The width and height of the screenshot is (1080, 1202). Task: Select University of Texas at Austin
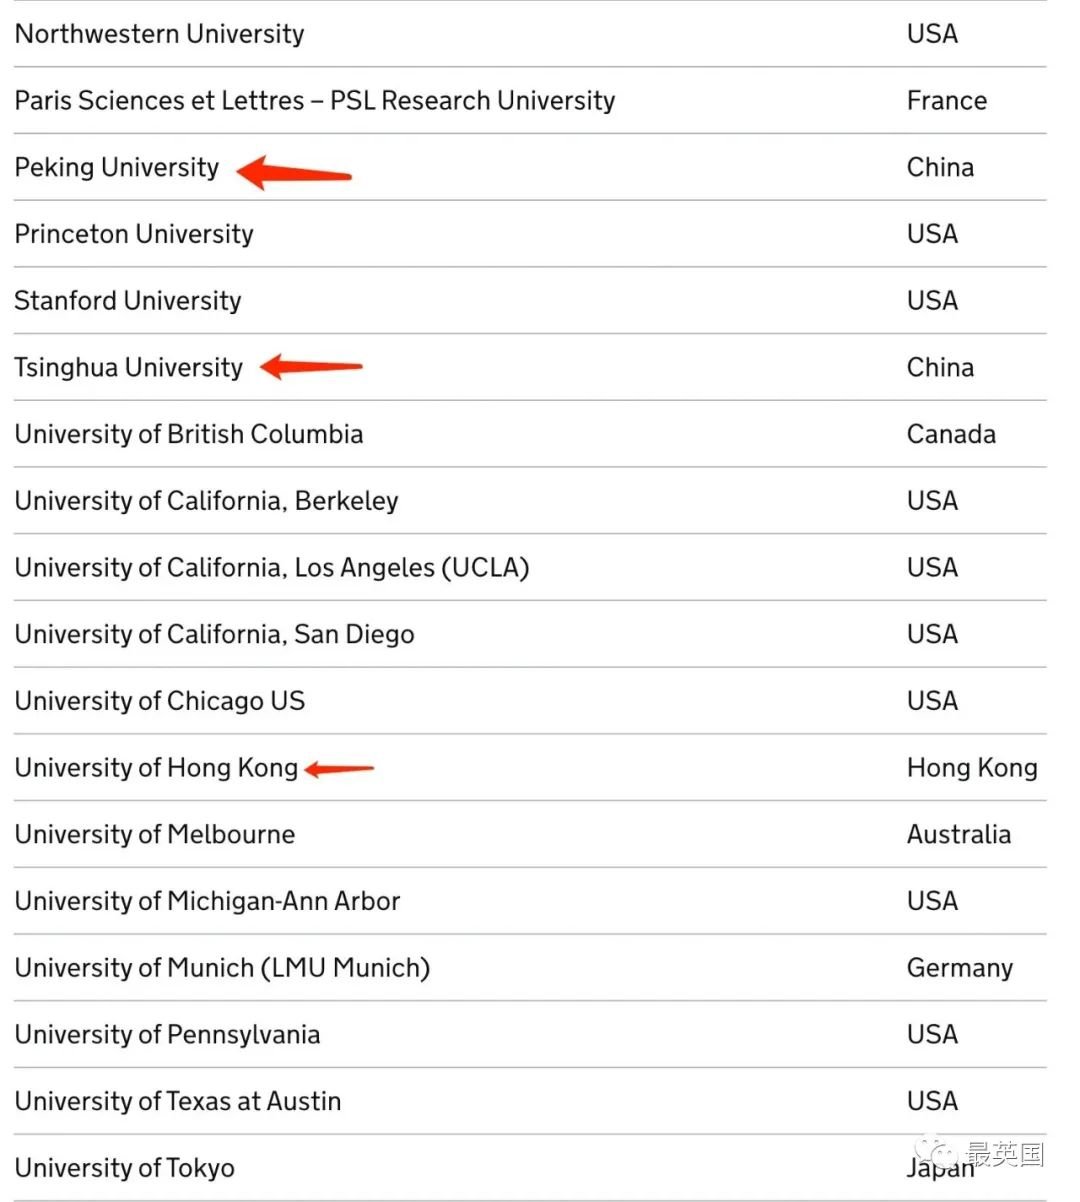[x=178, y=1101]
